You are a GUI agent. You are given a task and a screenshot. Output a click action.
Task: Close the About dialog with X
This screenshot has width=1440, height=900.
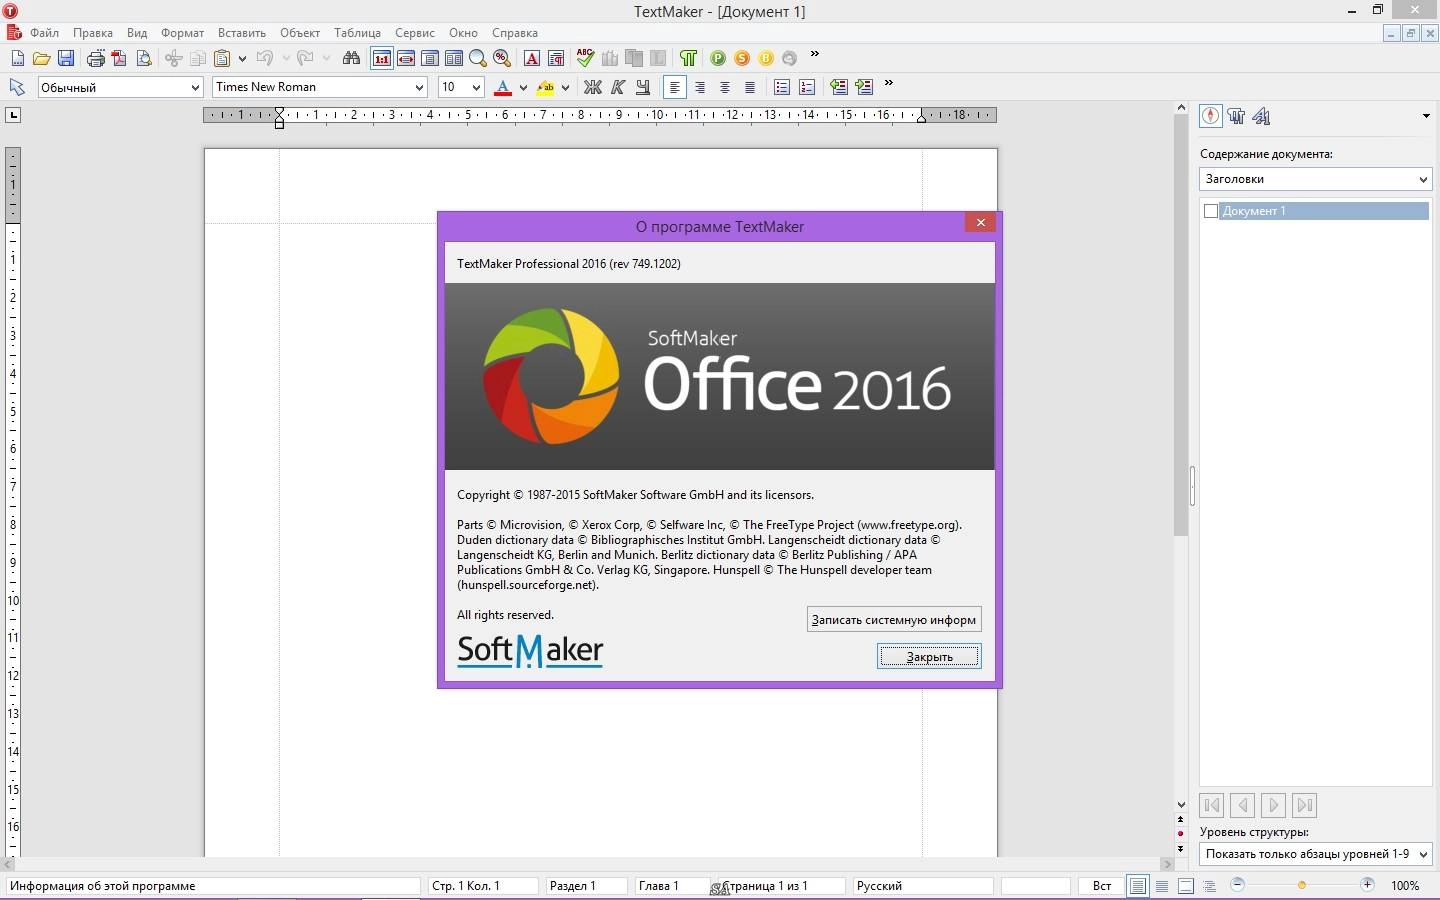pyautogui.click(x=981, y=223)
